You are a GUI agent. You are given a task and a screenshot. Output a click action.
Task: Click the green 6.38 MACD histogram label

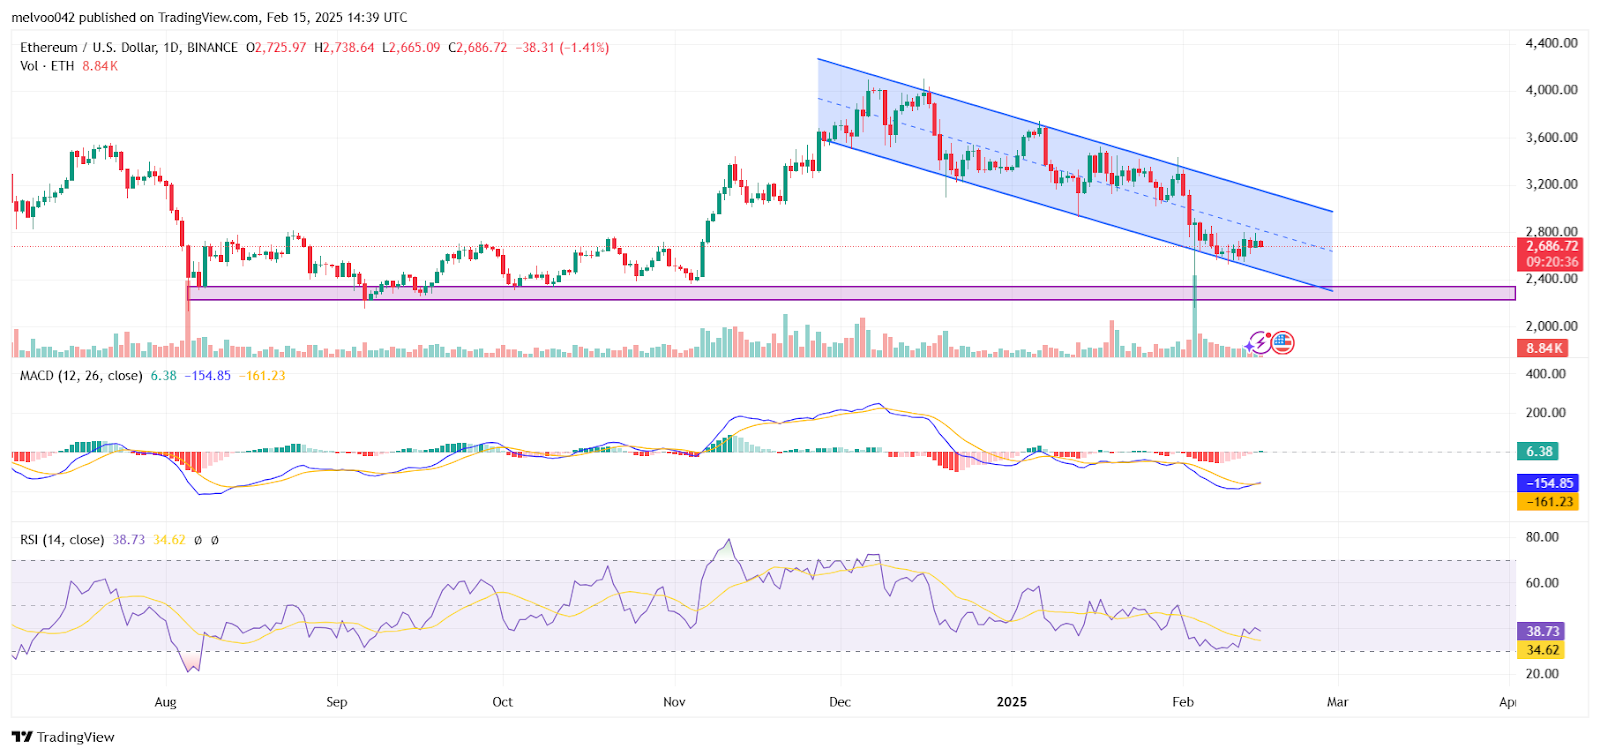click(1538, 452)
